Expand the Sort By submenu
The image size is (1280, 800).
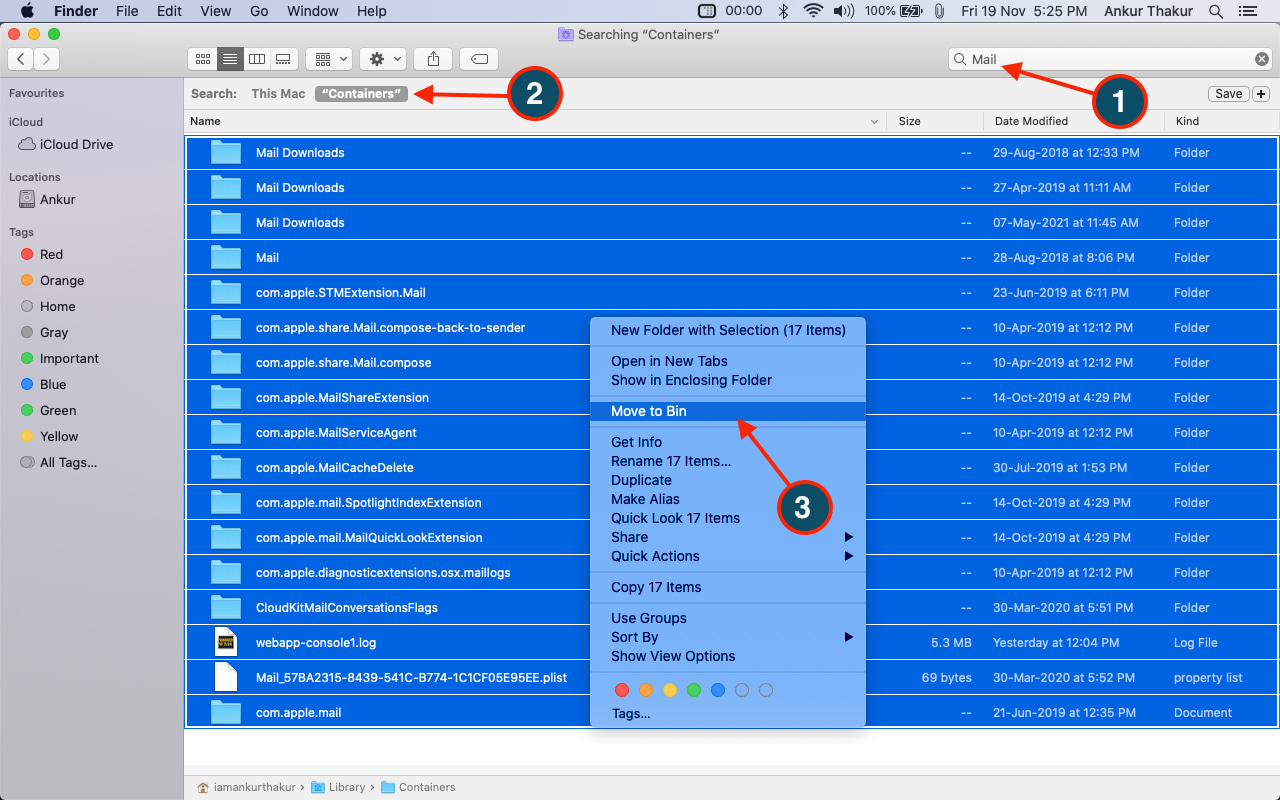click(728, 637)
